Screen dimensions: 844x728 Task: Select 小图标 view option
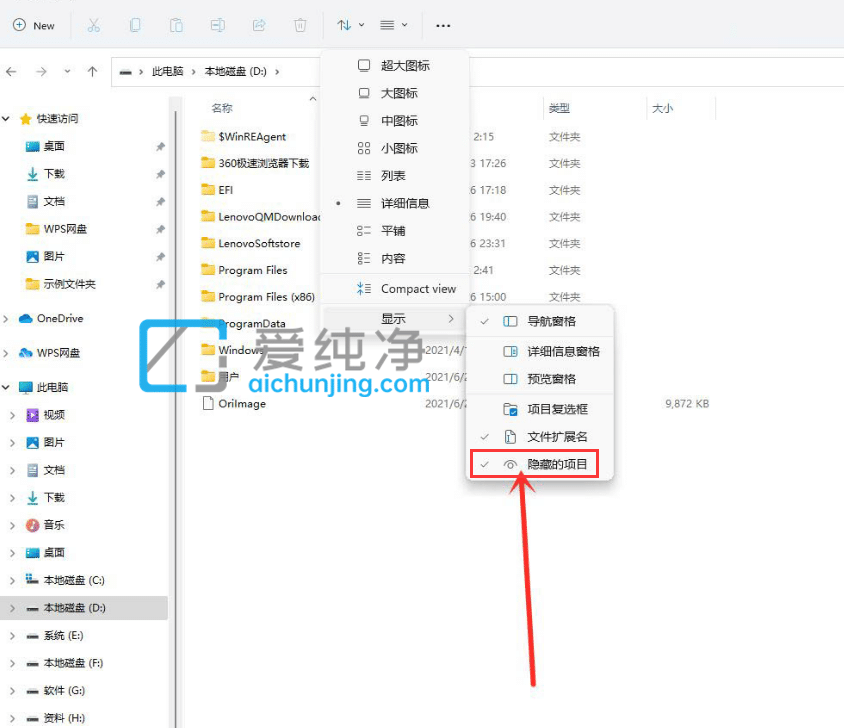(395, 148)
